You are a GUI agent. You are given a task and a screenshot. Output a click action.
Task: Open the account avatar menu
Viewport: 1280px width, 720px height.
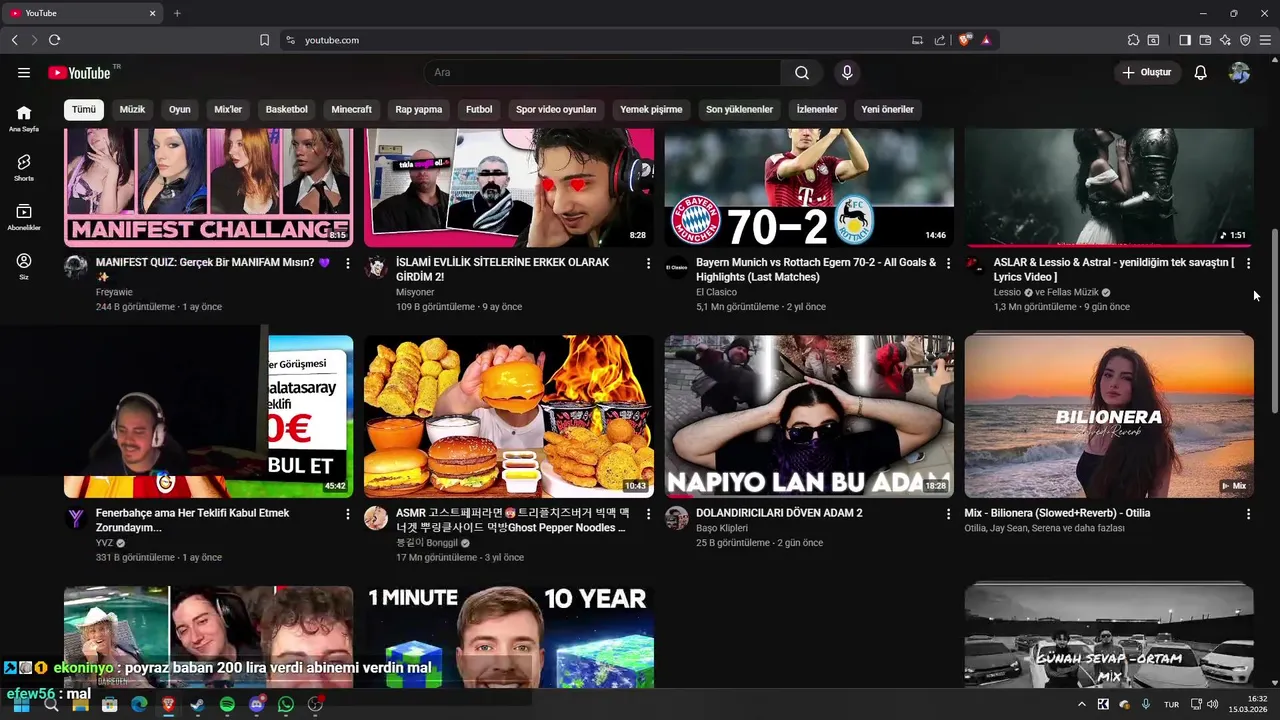[x=1239, y=72]
